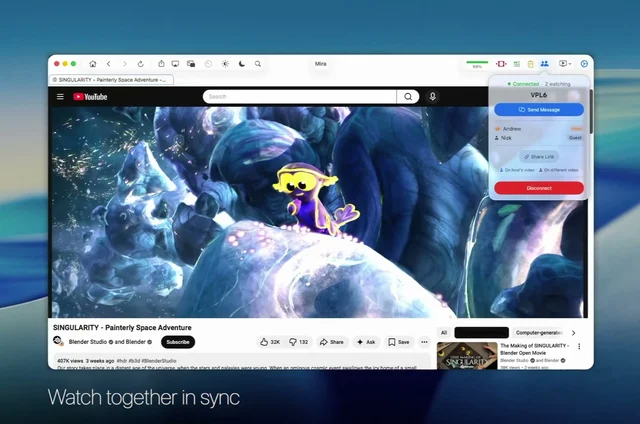Click the Connected status text
Screen dimensions: 640x424
click(x=526, y=84)
